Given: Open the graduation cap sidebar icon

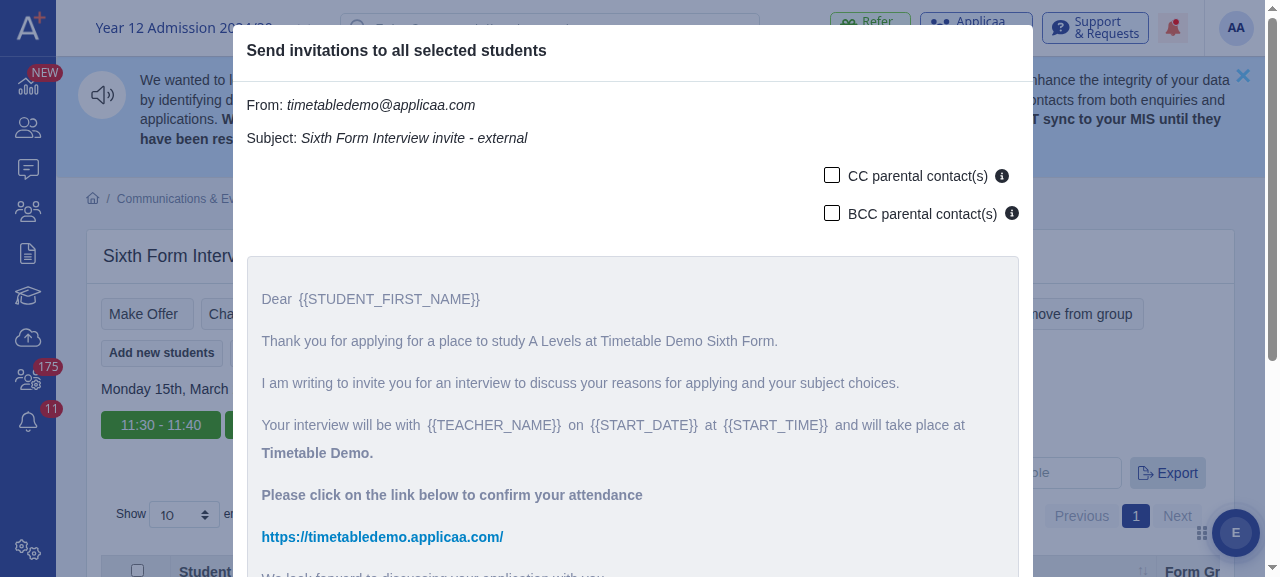Looking at the screenshot, I should tap(28, 295).
